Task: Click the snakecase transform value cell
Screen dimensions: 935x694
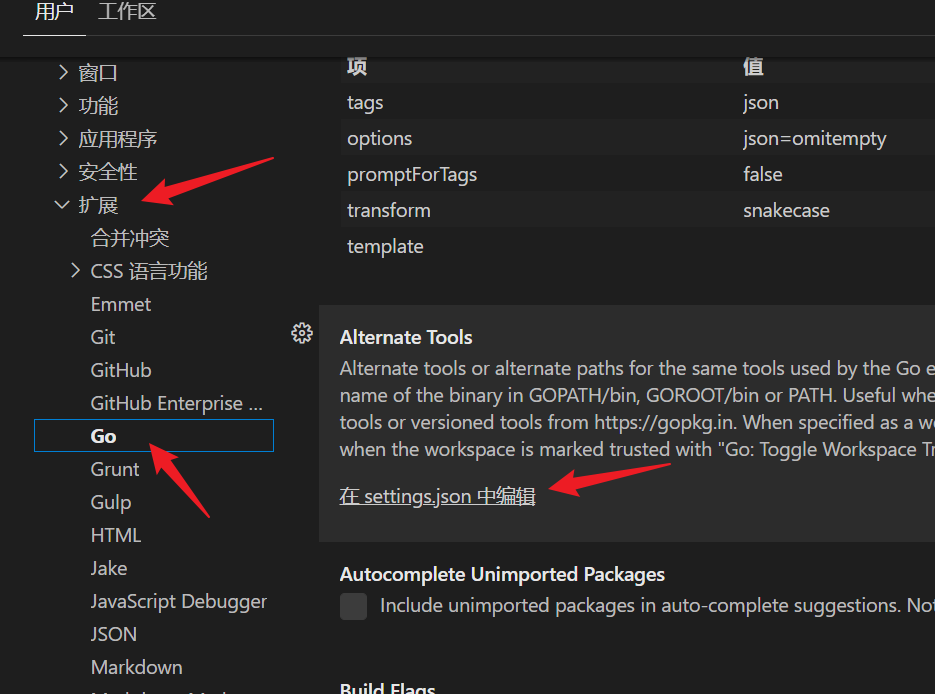Action: [786, 211]
